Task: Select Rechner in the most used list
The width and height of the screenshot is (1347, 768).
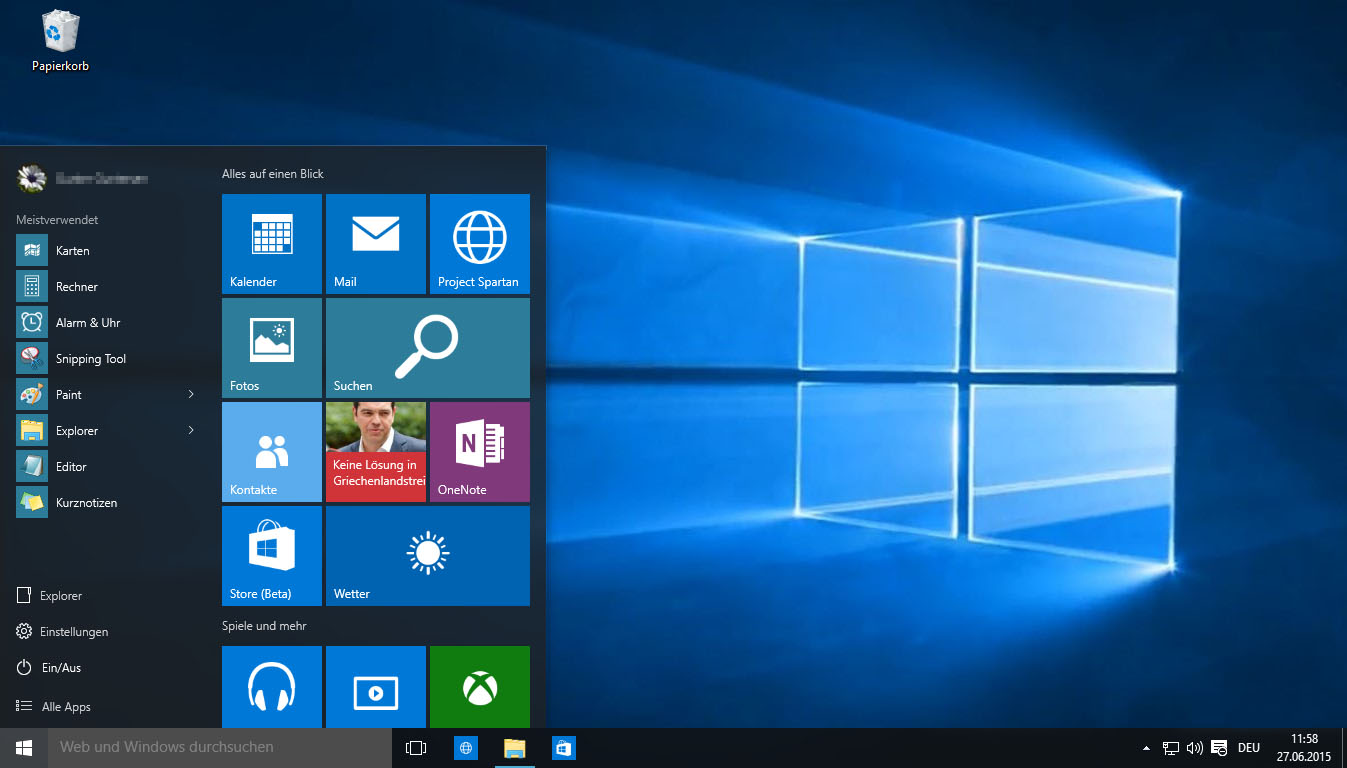Action: coord(76,287)
